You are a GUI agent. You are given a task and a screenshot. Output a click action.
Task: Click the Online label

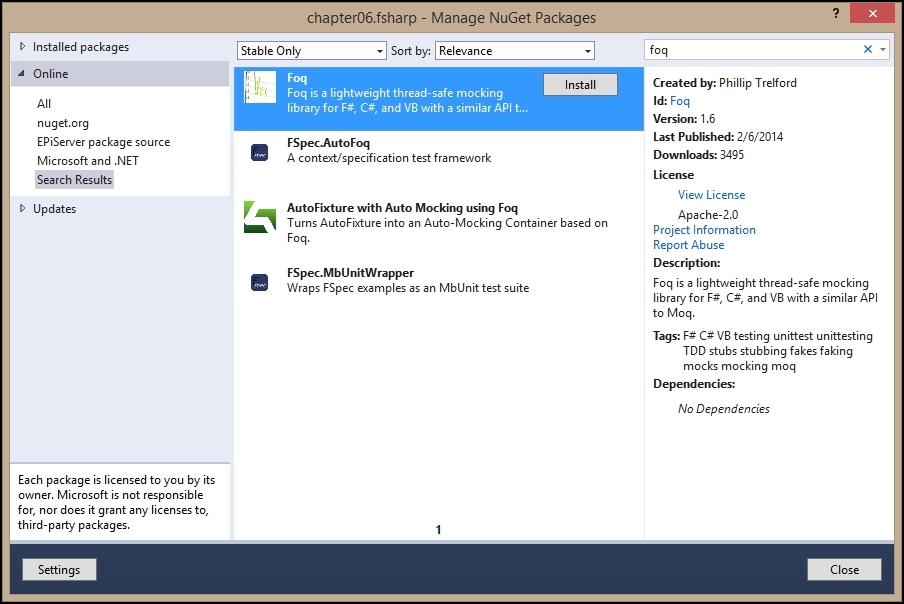50,74
